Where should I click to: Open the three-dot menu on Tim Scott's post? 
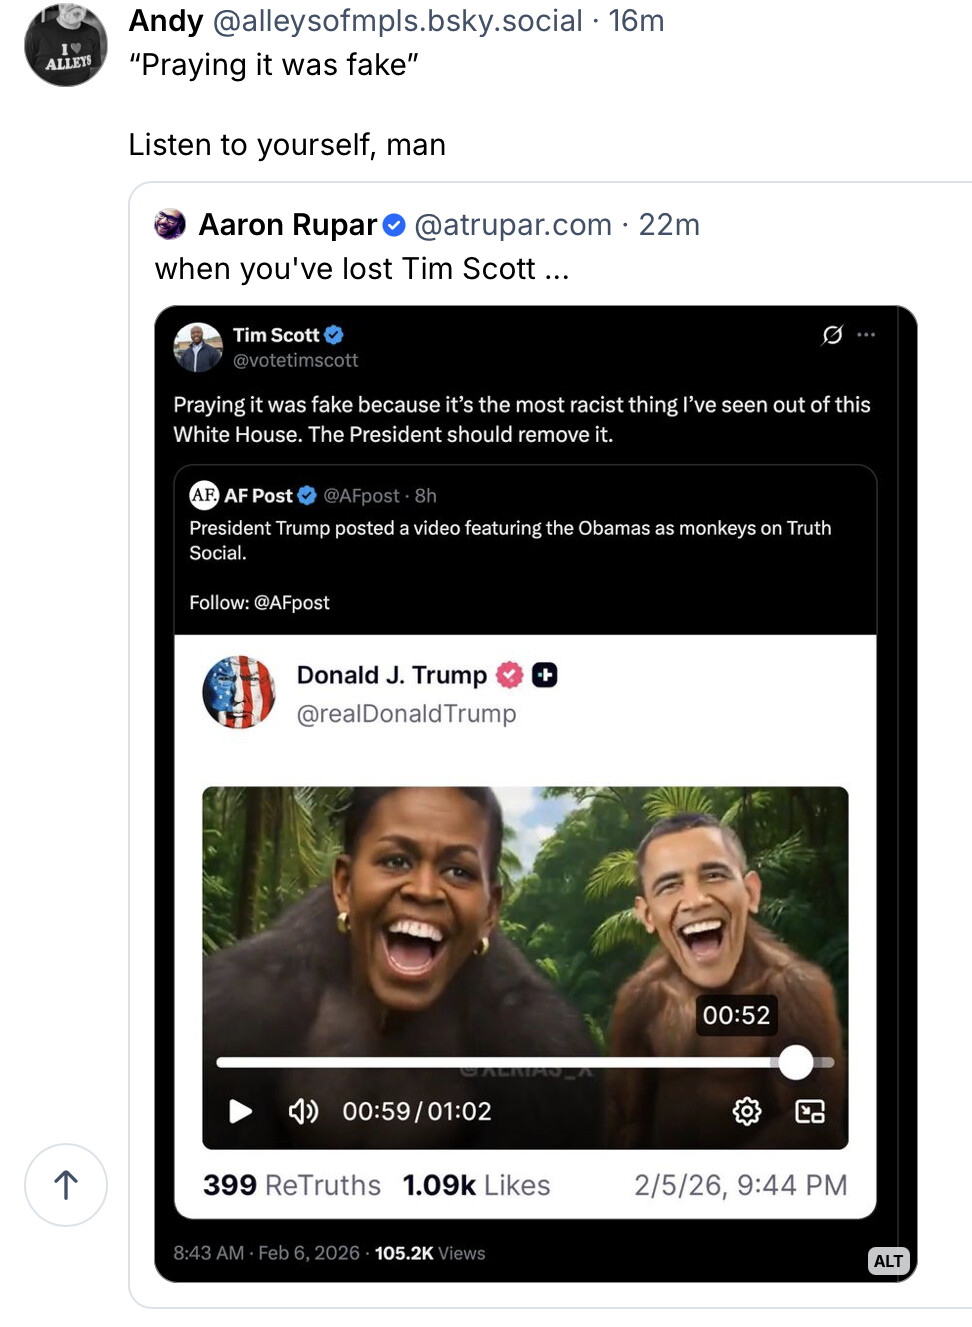[866, 335]
